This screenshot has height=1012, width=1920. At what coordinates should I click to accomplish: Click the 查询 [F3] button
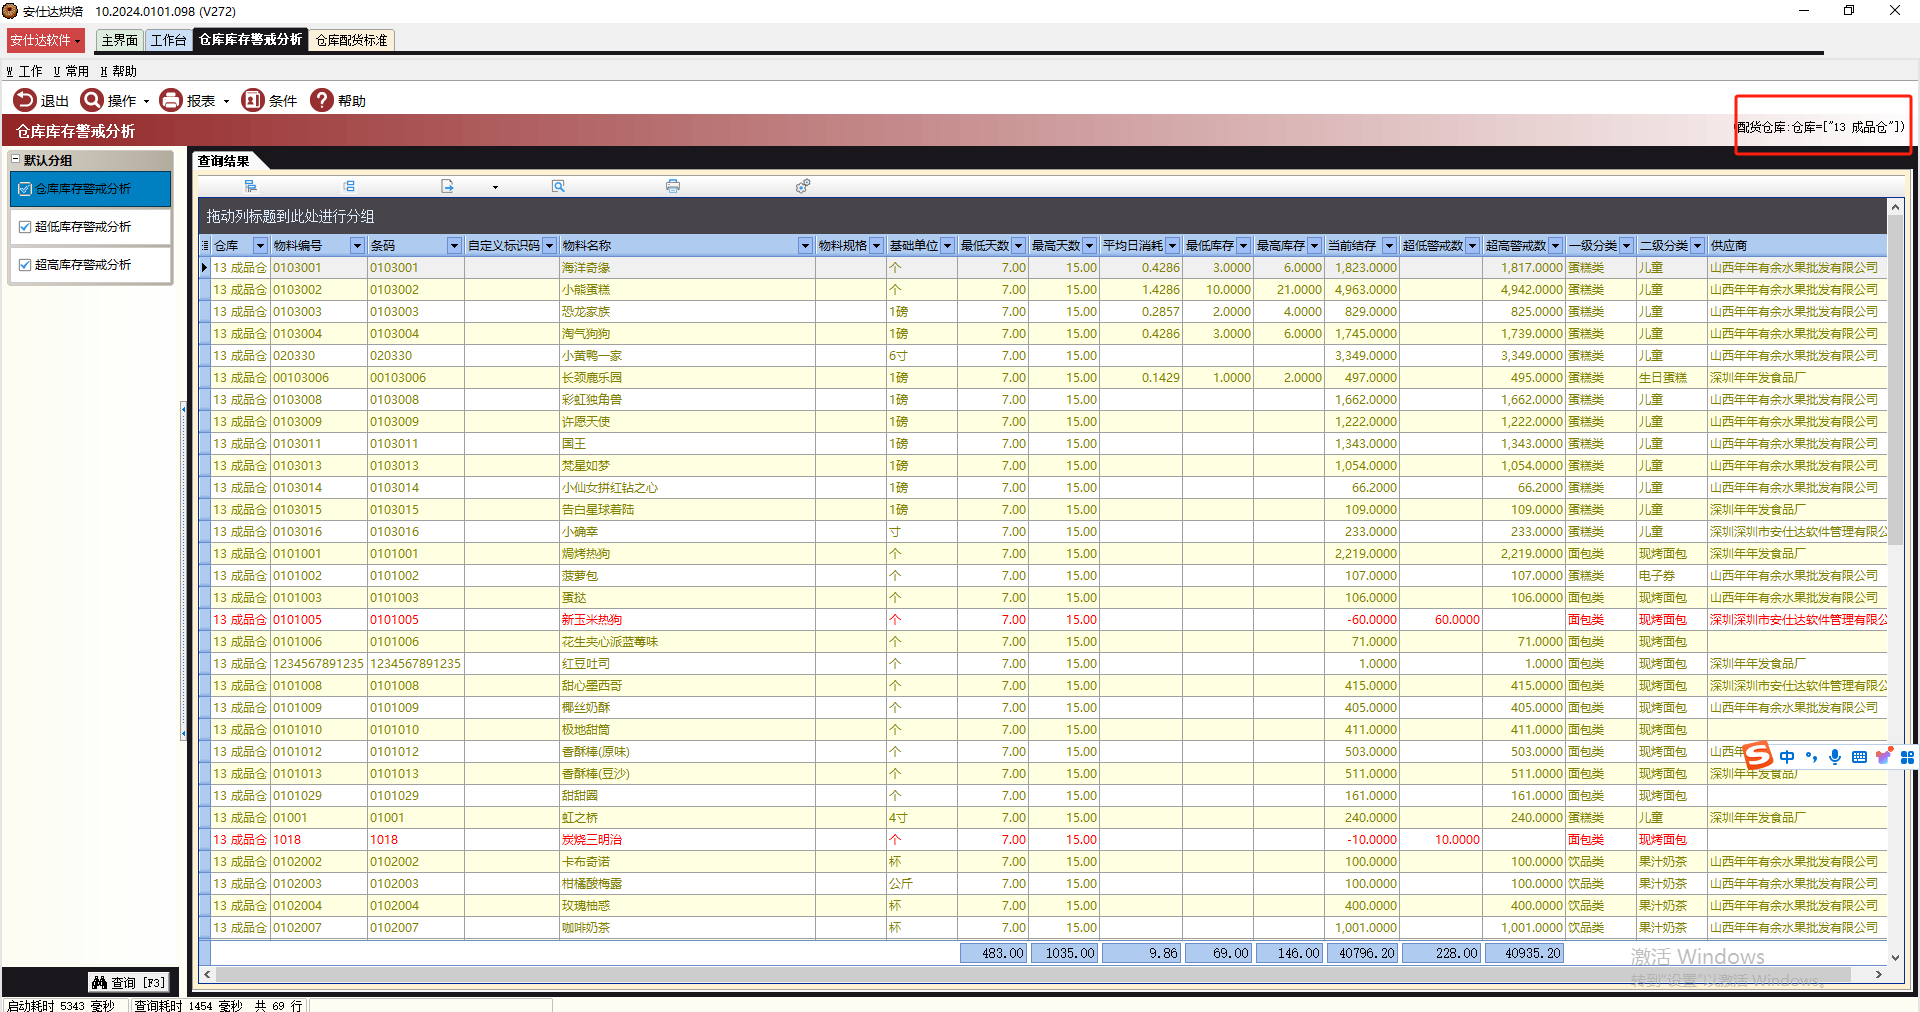click(x=129, y=982)
